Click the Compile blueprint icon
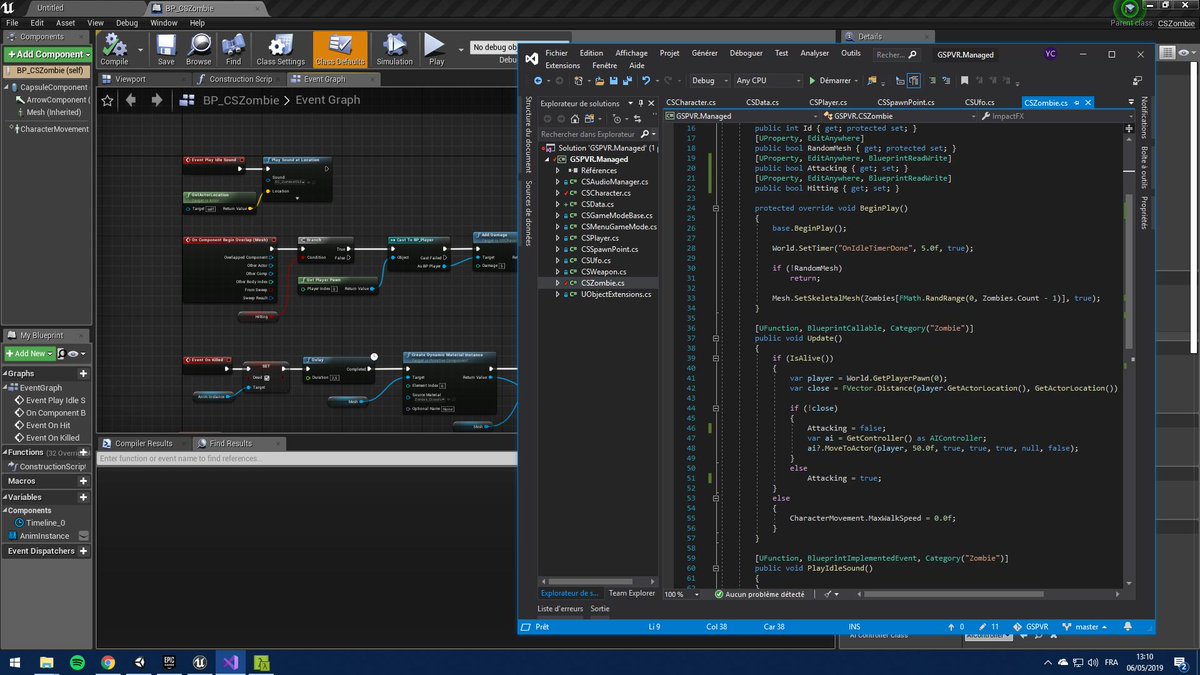Image resolution: width=1200 pixels, height=675 pixels. tap(115, 47)
